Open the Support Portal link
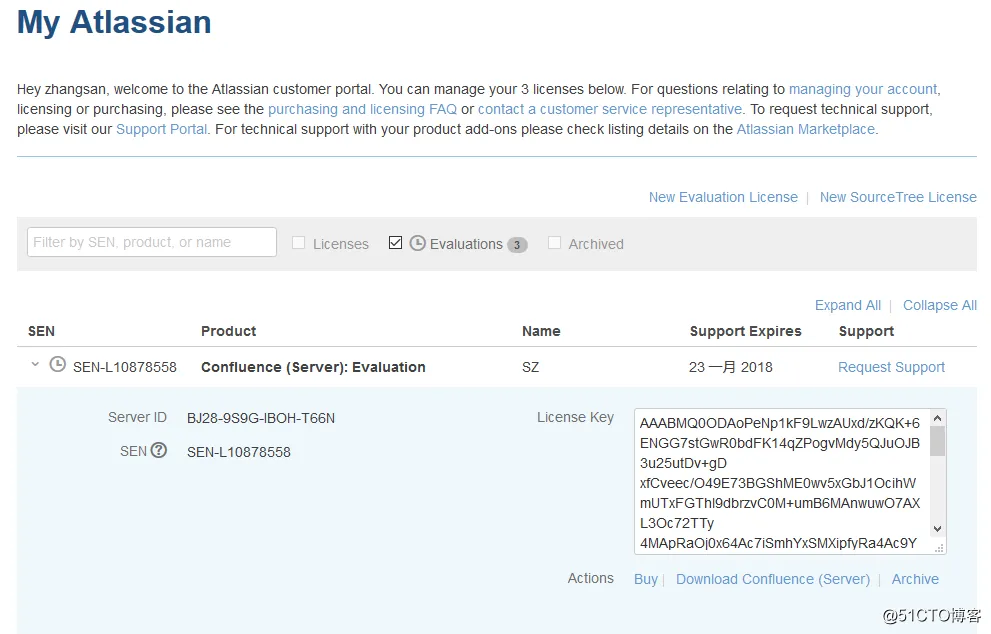 click(x=161, y=130)
